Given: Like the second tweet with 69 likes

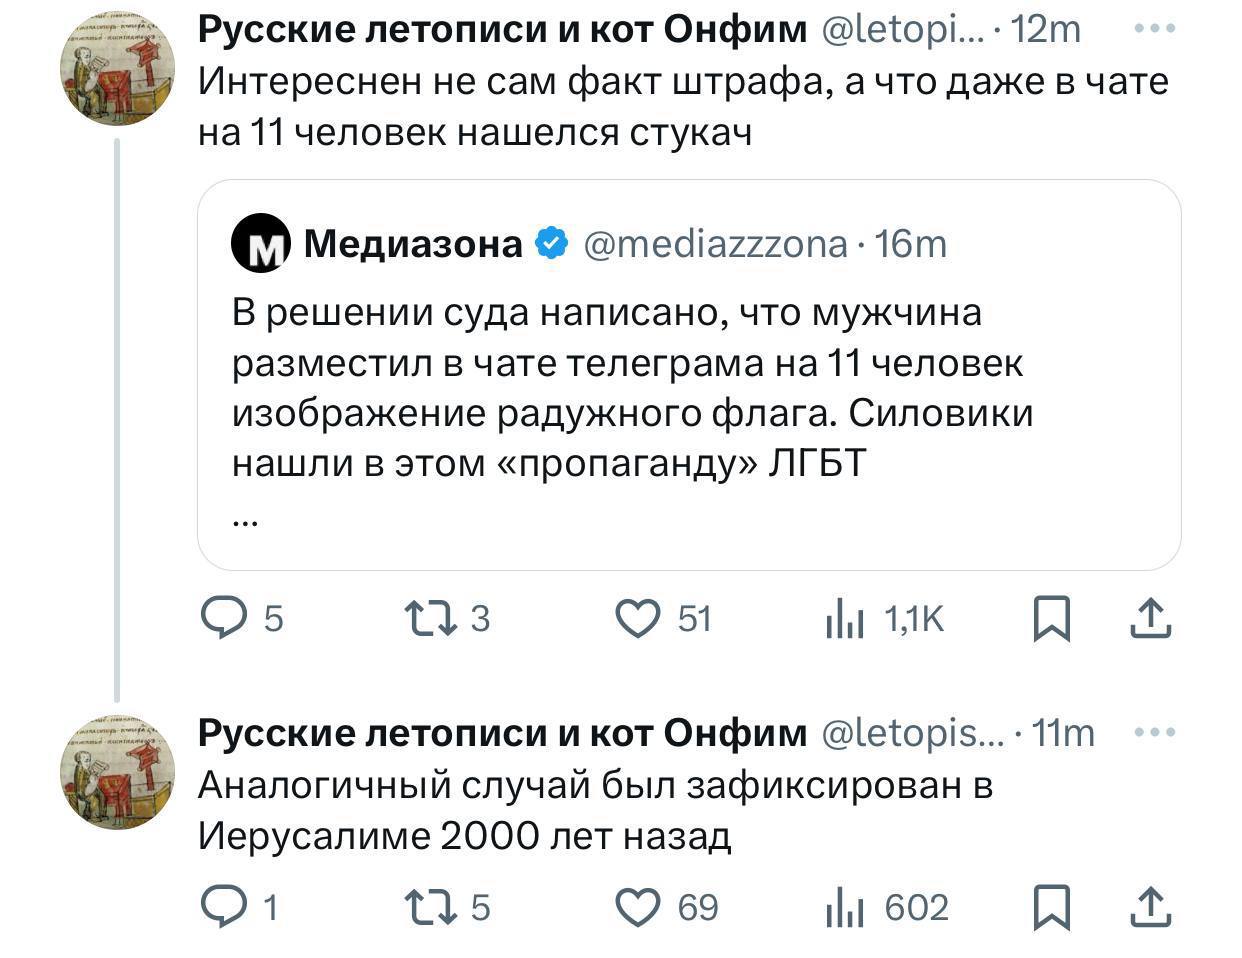Looking at the screenshot, I should (637, 907).
